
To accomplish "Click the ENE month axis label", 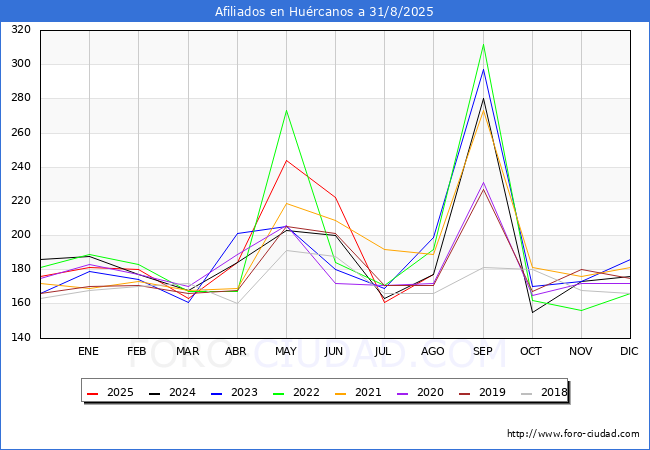I will (x=88, y=351).
